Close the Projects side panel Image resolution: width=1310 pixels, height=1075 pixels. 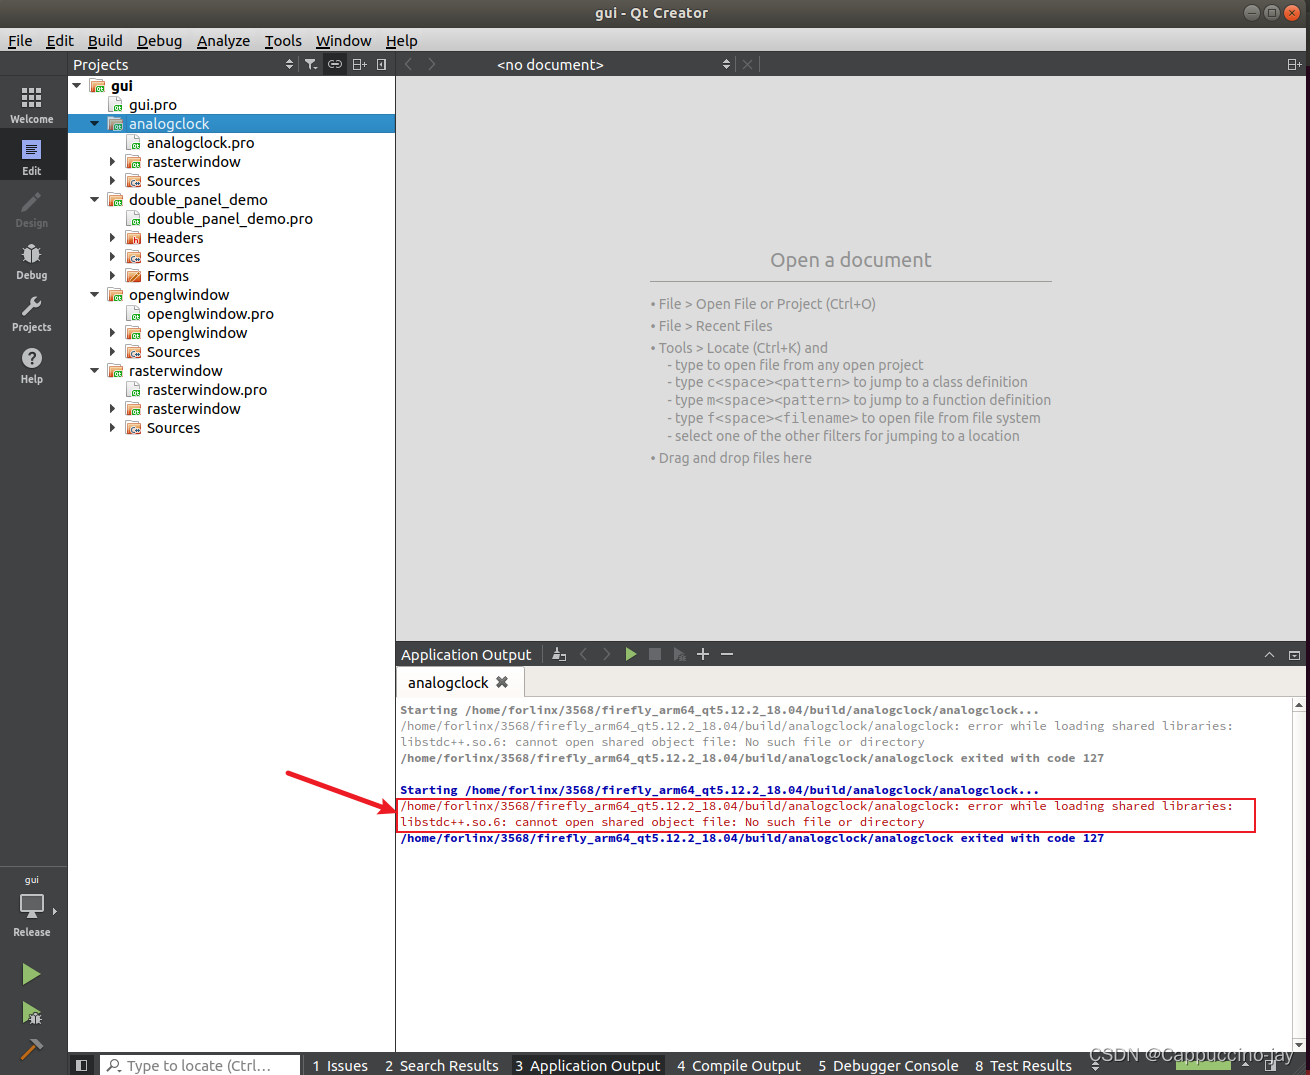[x=381, y=64]
